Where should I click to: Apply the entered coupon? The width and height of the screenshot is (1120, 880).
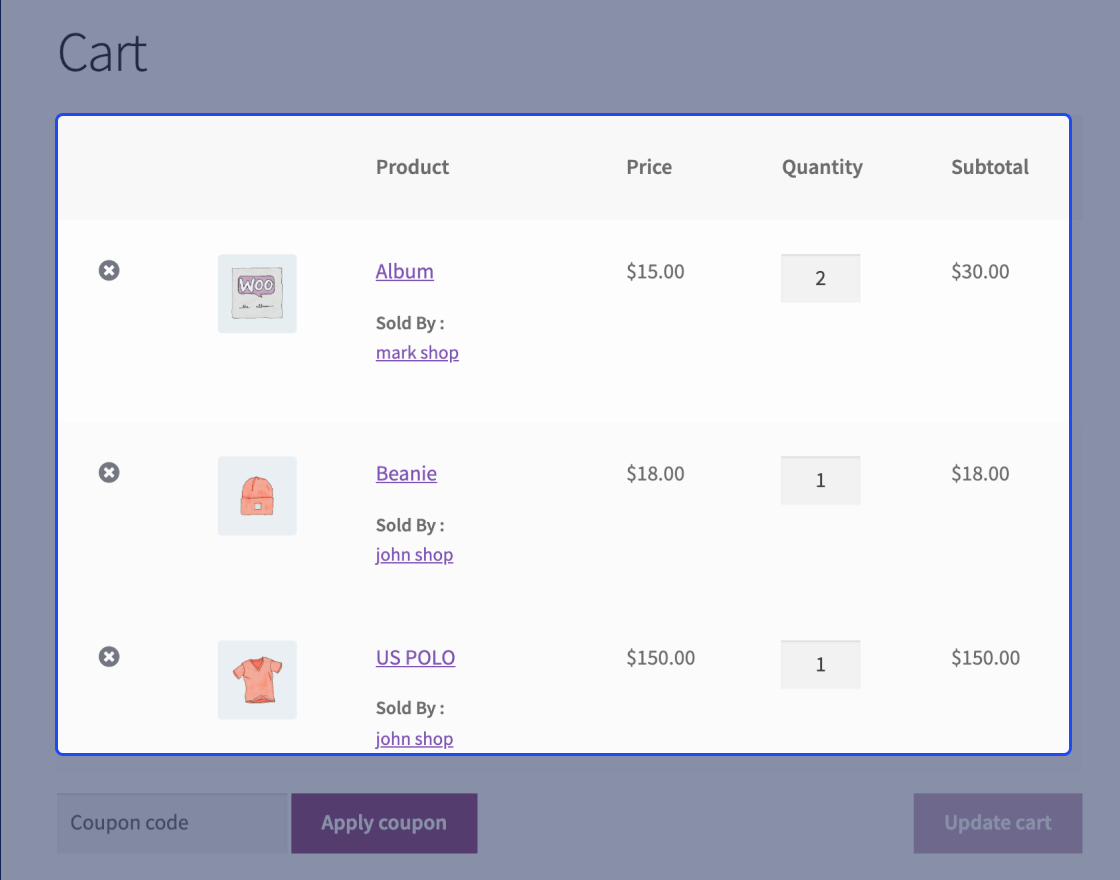point(383,822)
